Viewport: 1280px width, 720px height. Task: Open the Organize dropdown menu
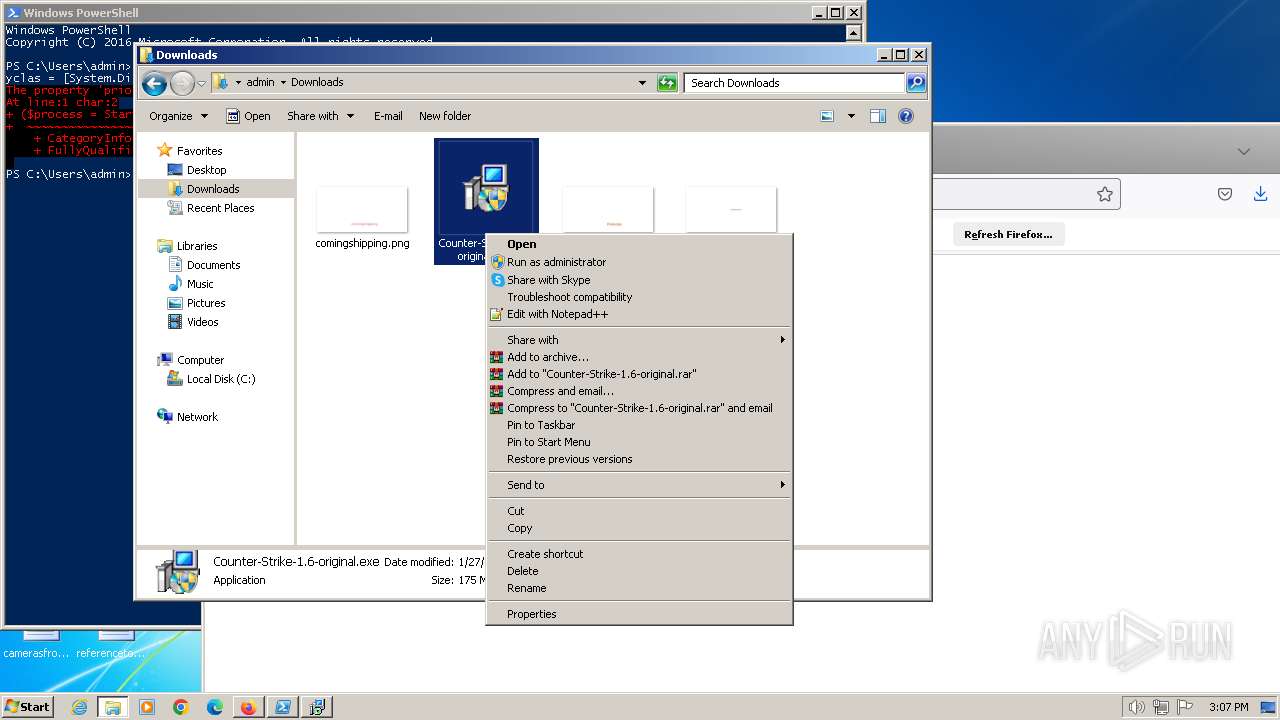pos(179,116)
